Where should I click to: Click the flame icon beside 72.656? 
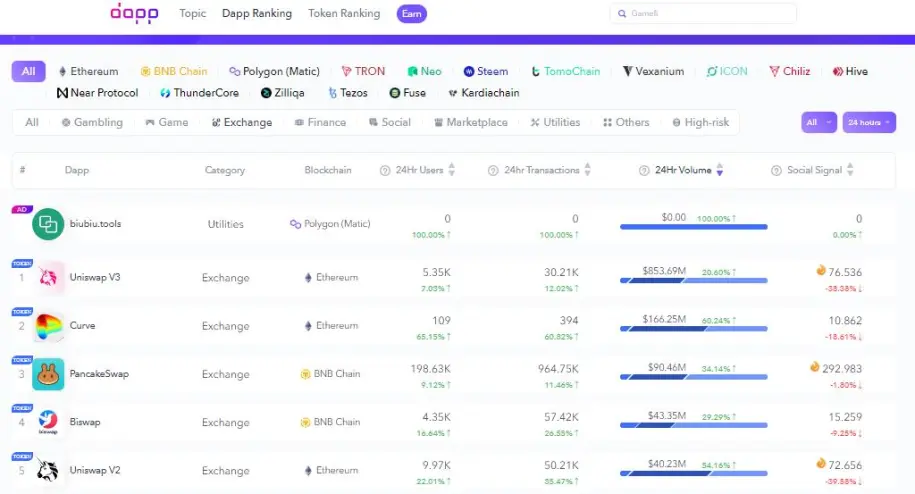click(821, 463)
